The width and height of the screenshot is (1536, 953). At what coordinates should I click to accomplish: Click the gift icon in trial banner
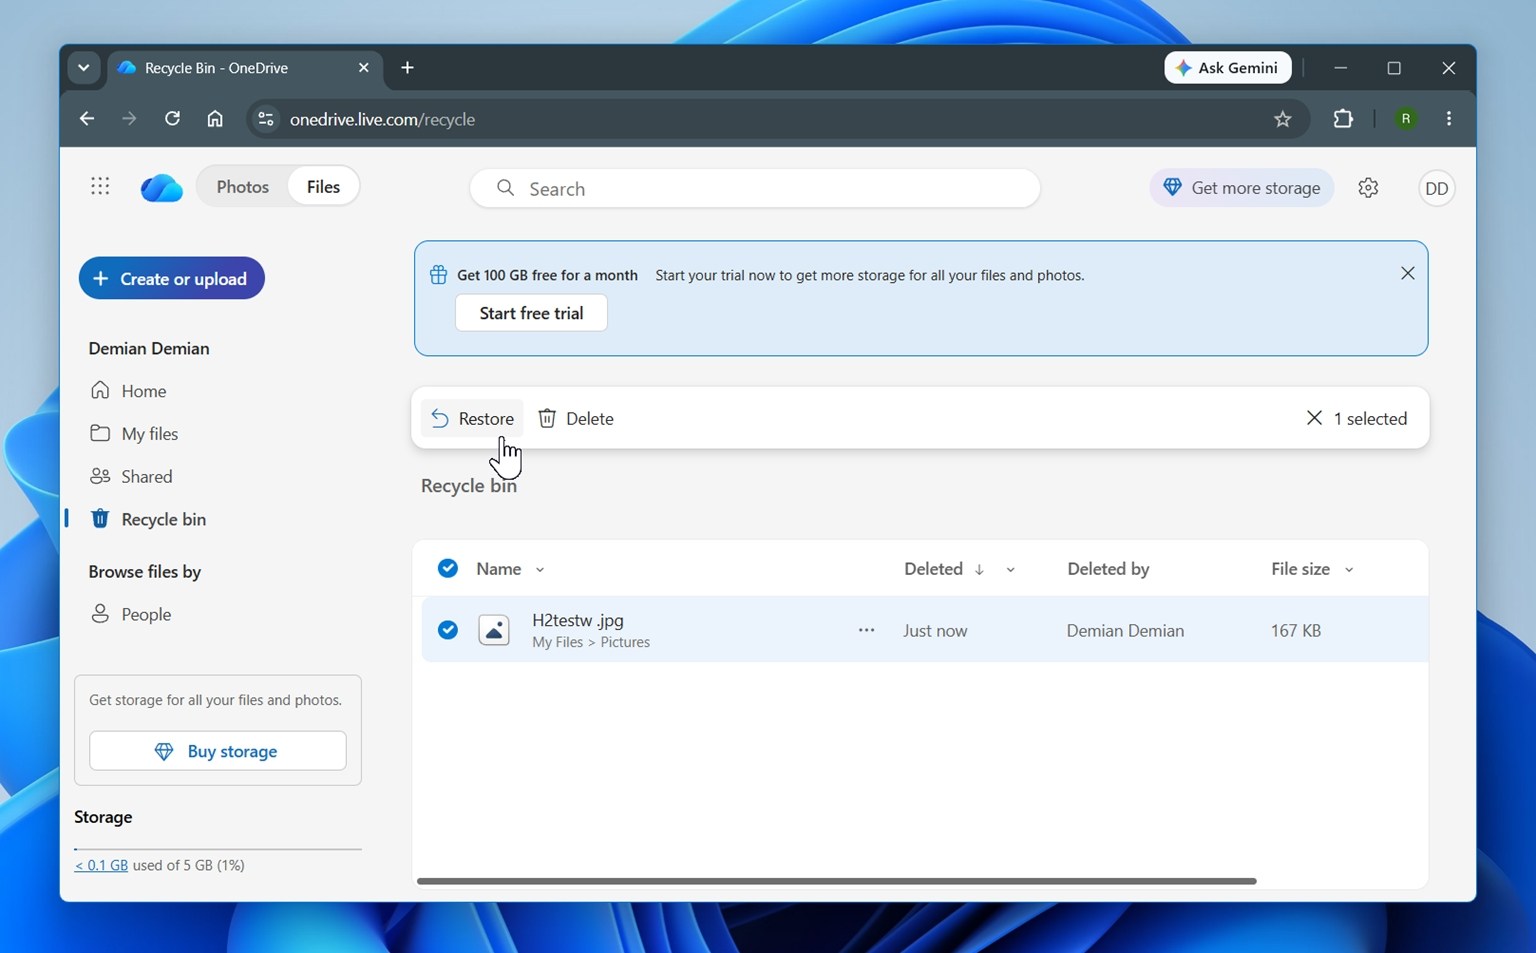[438, 275]
